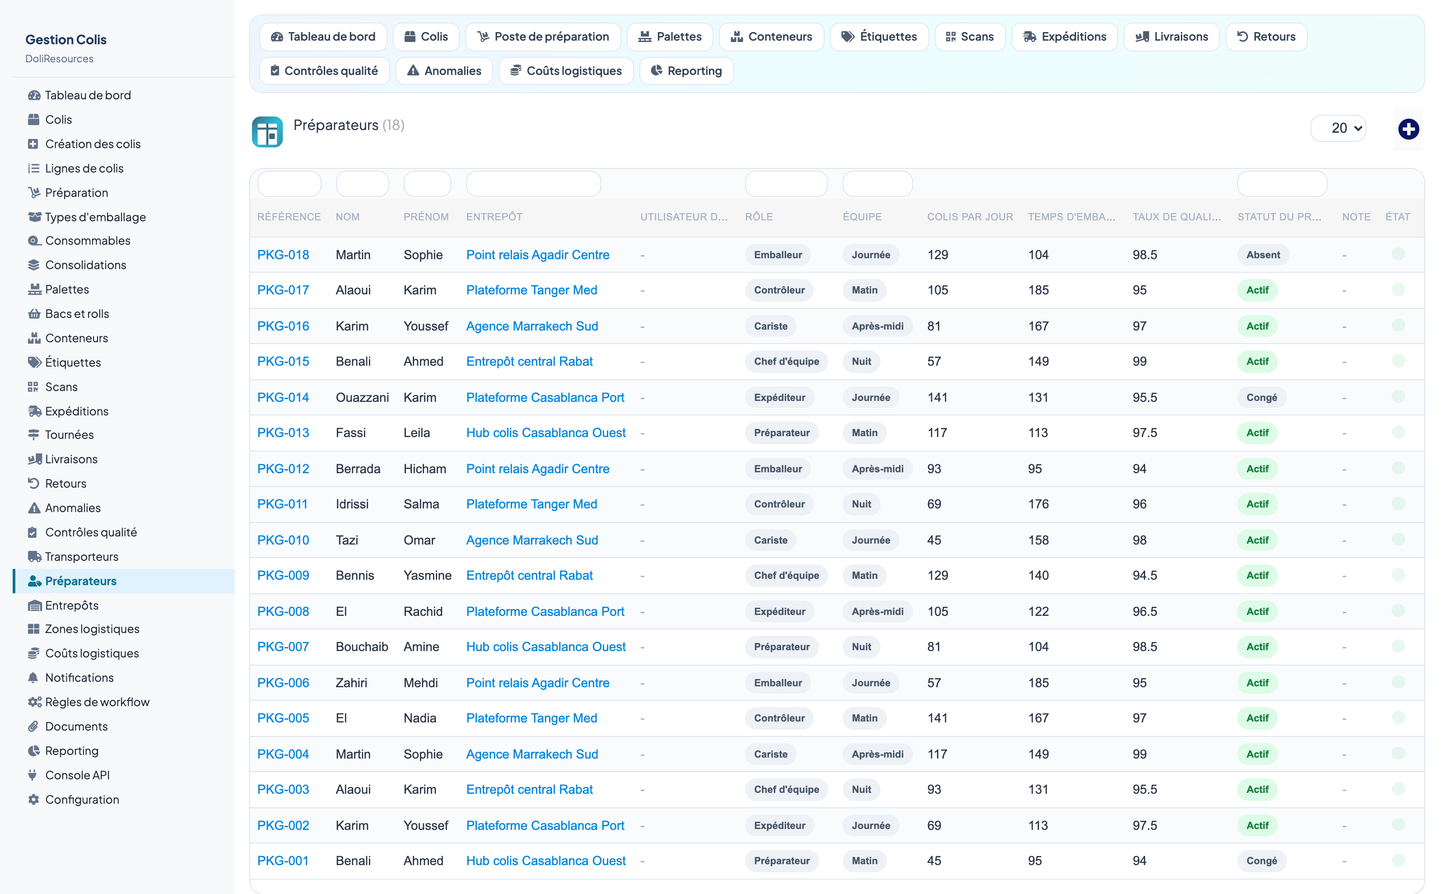Image resolution: width=1445 pixels, height=894 pixels.
Task: Click the Référence filter input field
Action: pos(289,184)
